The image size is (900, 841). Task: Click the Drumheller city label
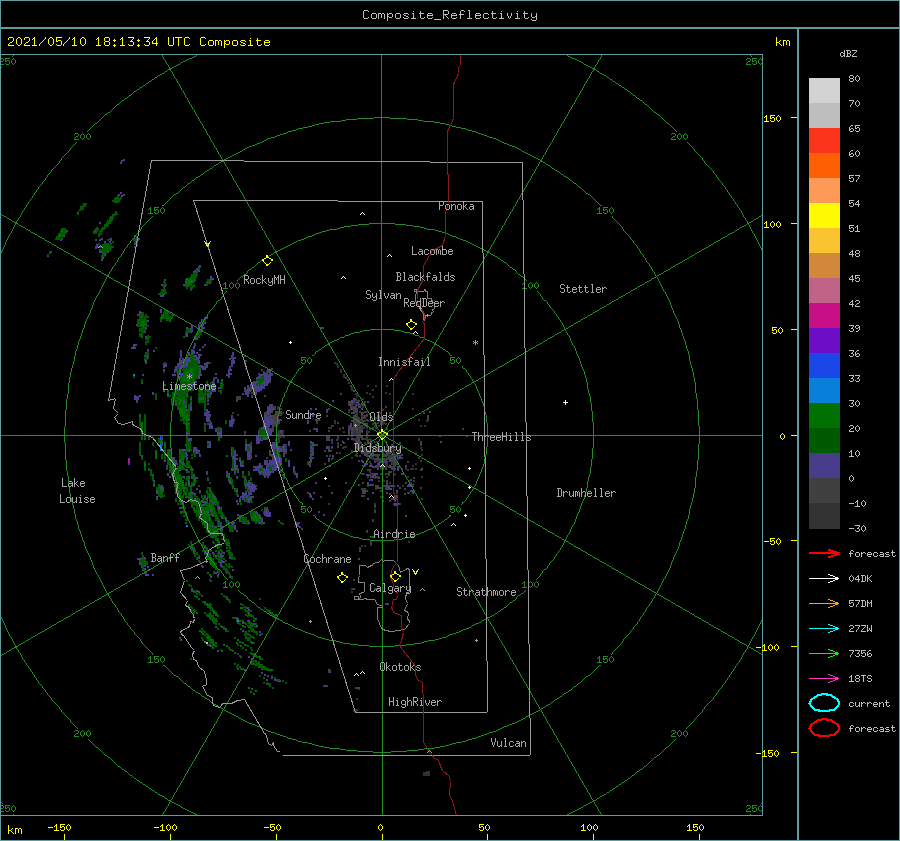coord(586,493)
